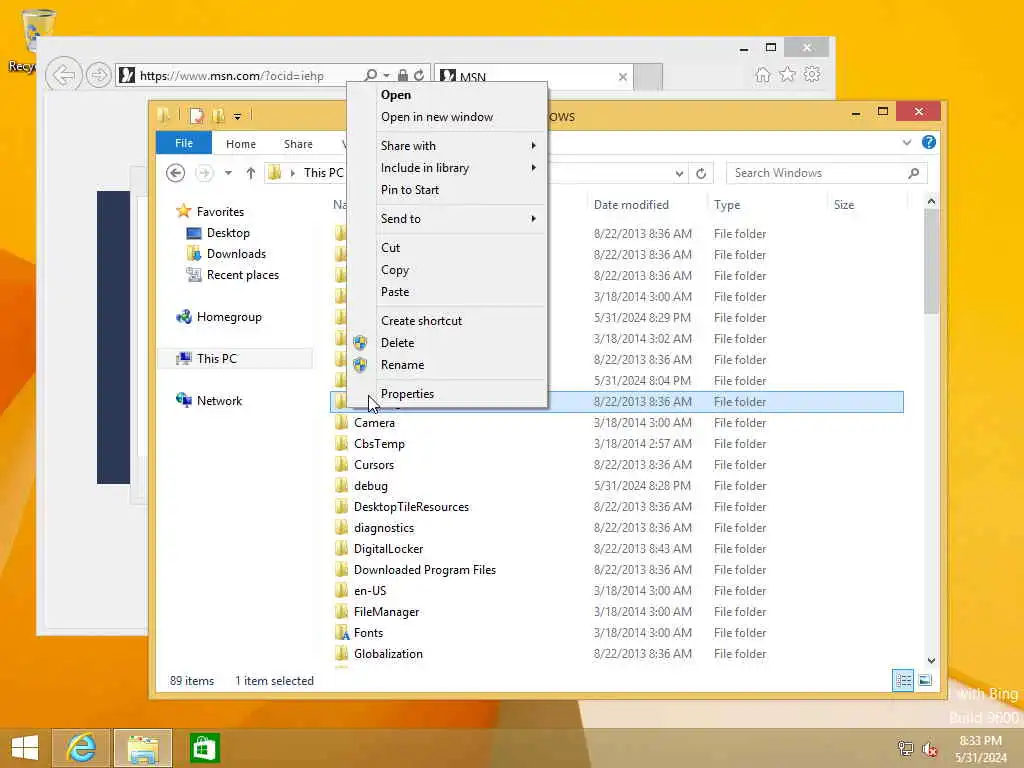Open IE Home page icon
The height and width of the screenshot is (768, 1024).
point(762,74)
